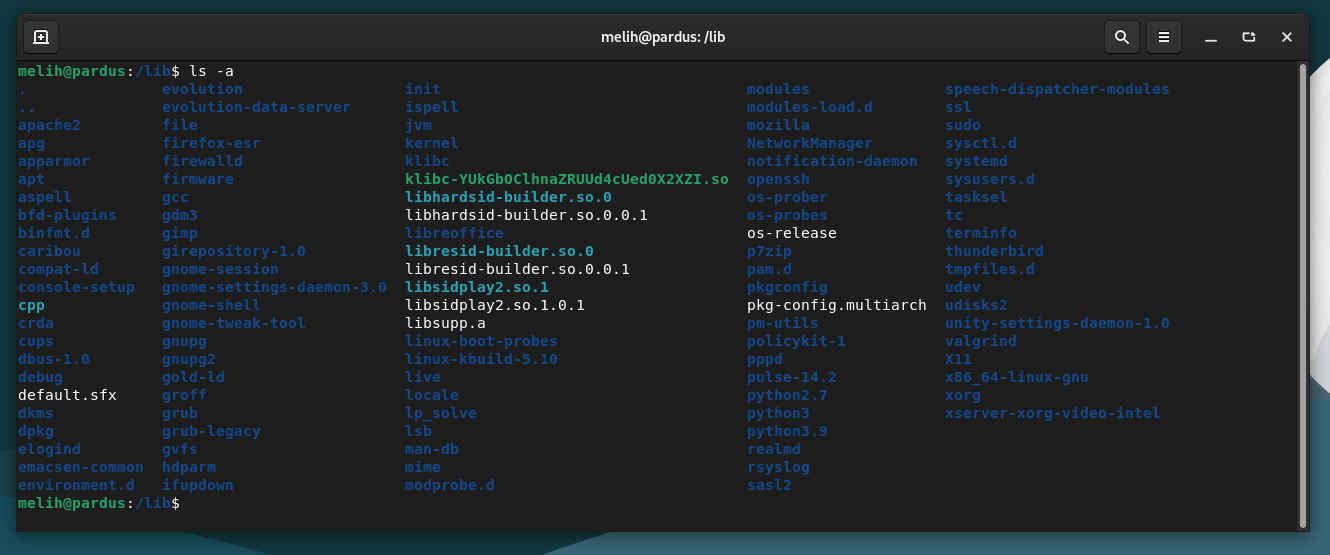This screenshot has width=1330, height=555.
Task: Click the 'libreoffice' directory name
Action: coord(454,233)
